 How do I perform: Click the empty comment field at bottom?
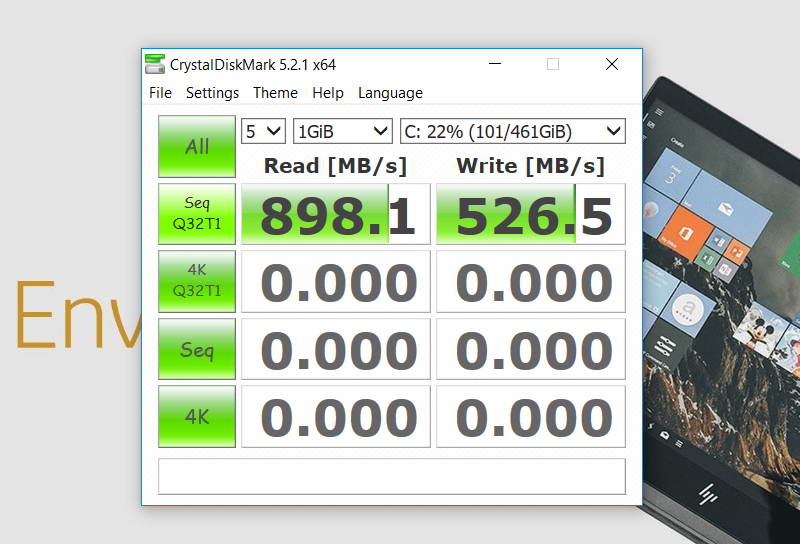(391, 476)
